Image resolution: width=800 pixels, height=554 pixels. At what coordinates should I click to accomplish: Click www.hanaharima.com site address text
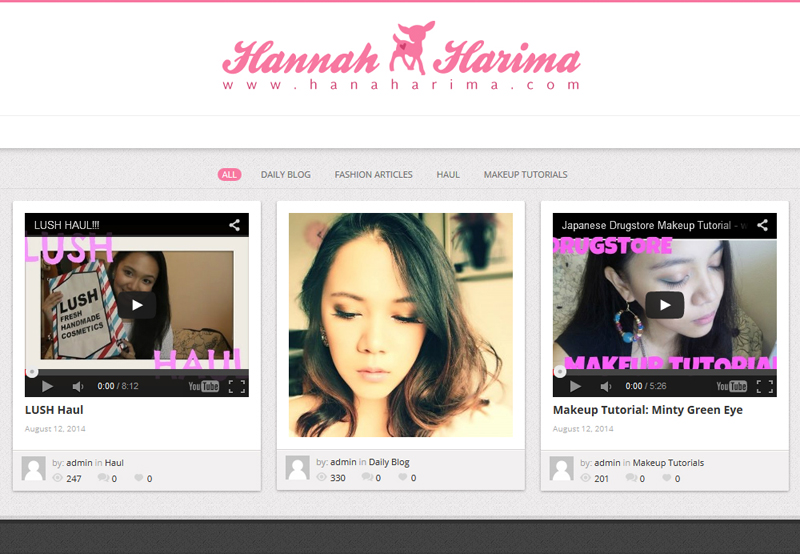(x=402, y=85)
